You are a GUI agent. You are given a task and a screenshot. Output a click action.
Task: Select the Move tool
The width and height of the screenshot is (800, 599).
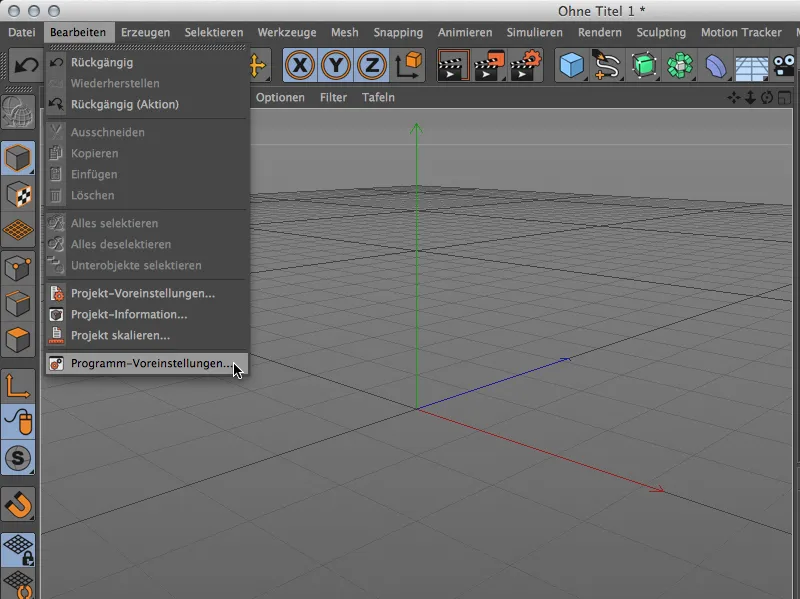tap(255, 65)
